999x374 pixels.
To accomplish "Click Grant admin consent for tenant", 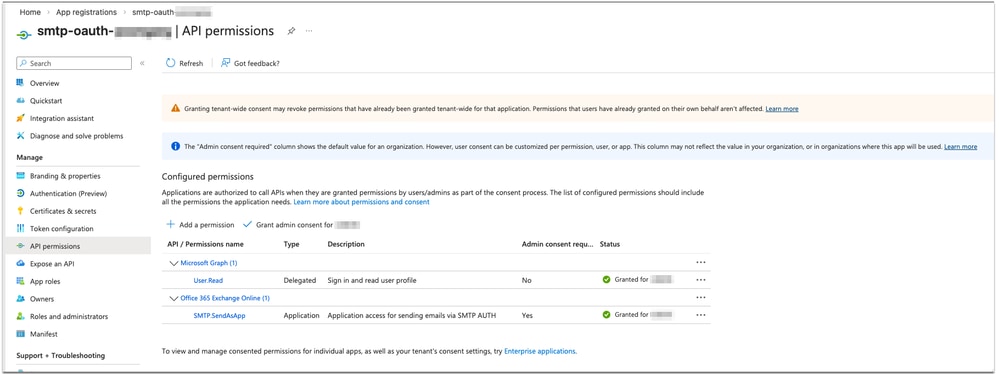I will point(302,225).
